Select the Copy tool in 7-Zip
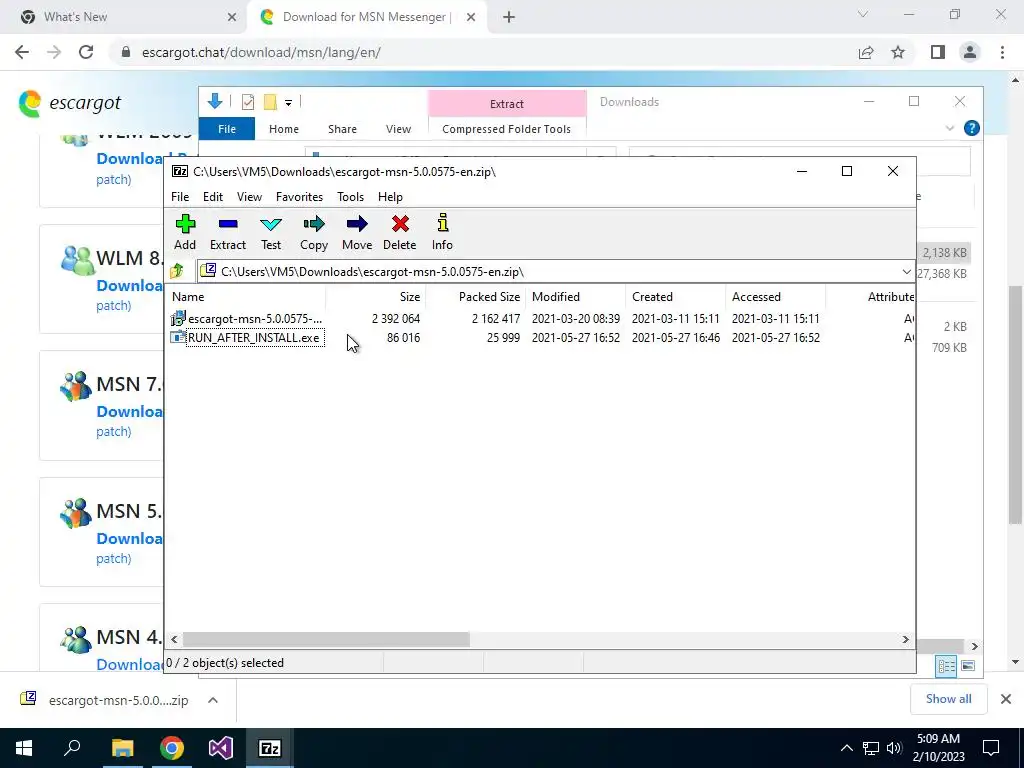 pyautogui.click(x=313, y=232)
